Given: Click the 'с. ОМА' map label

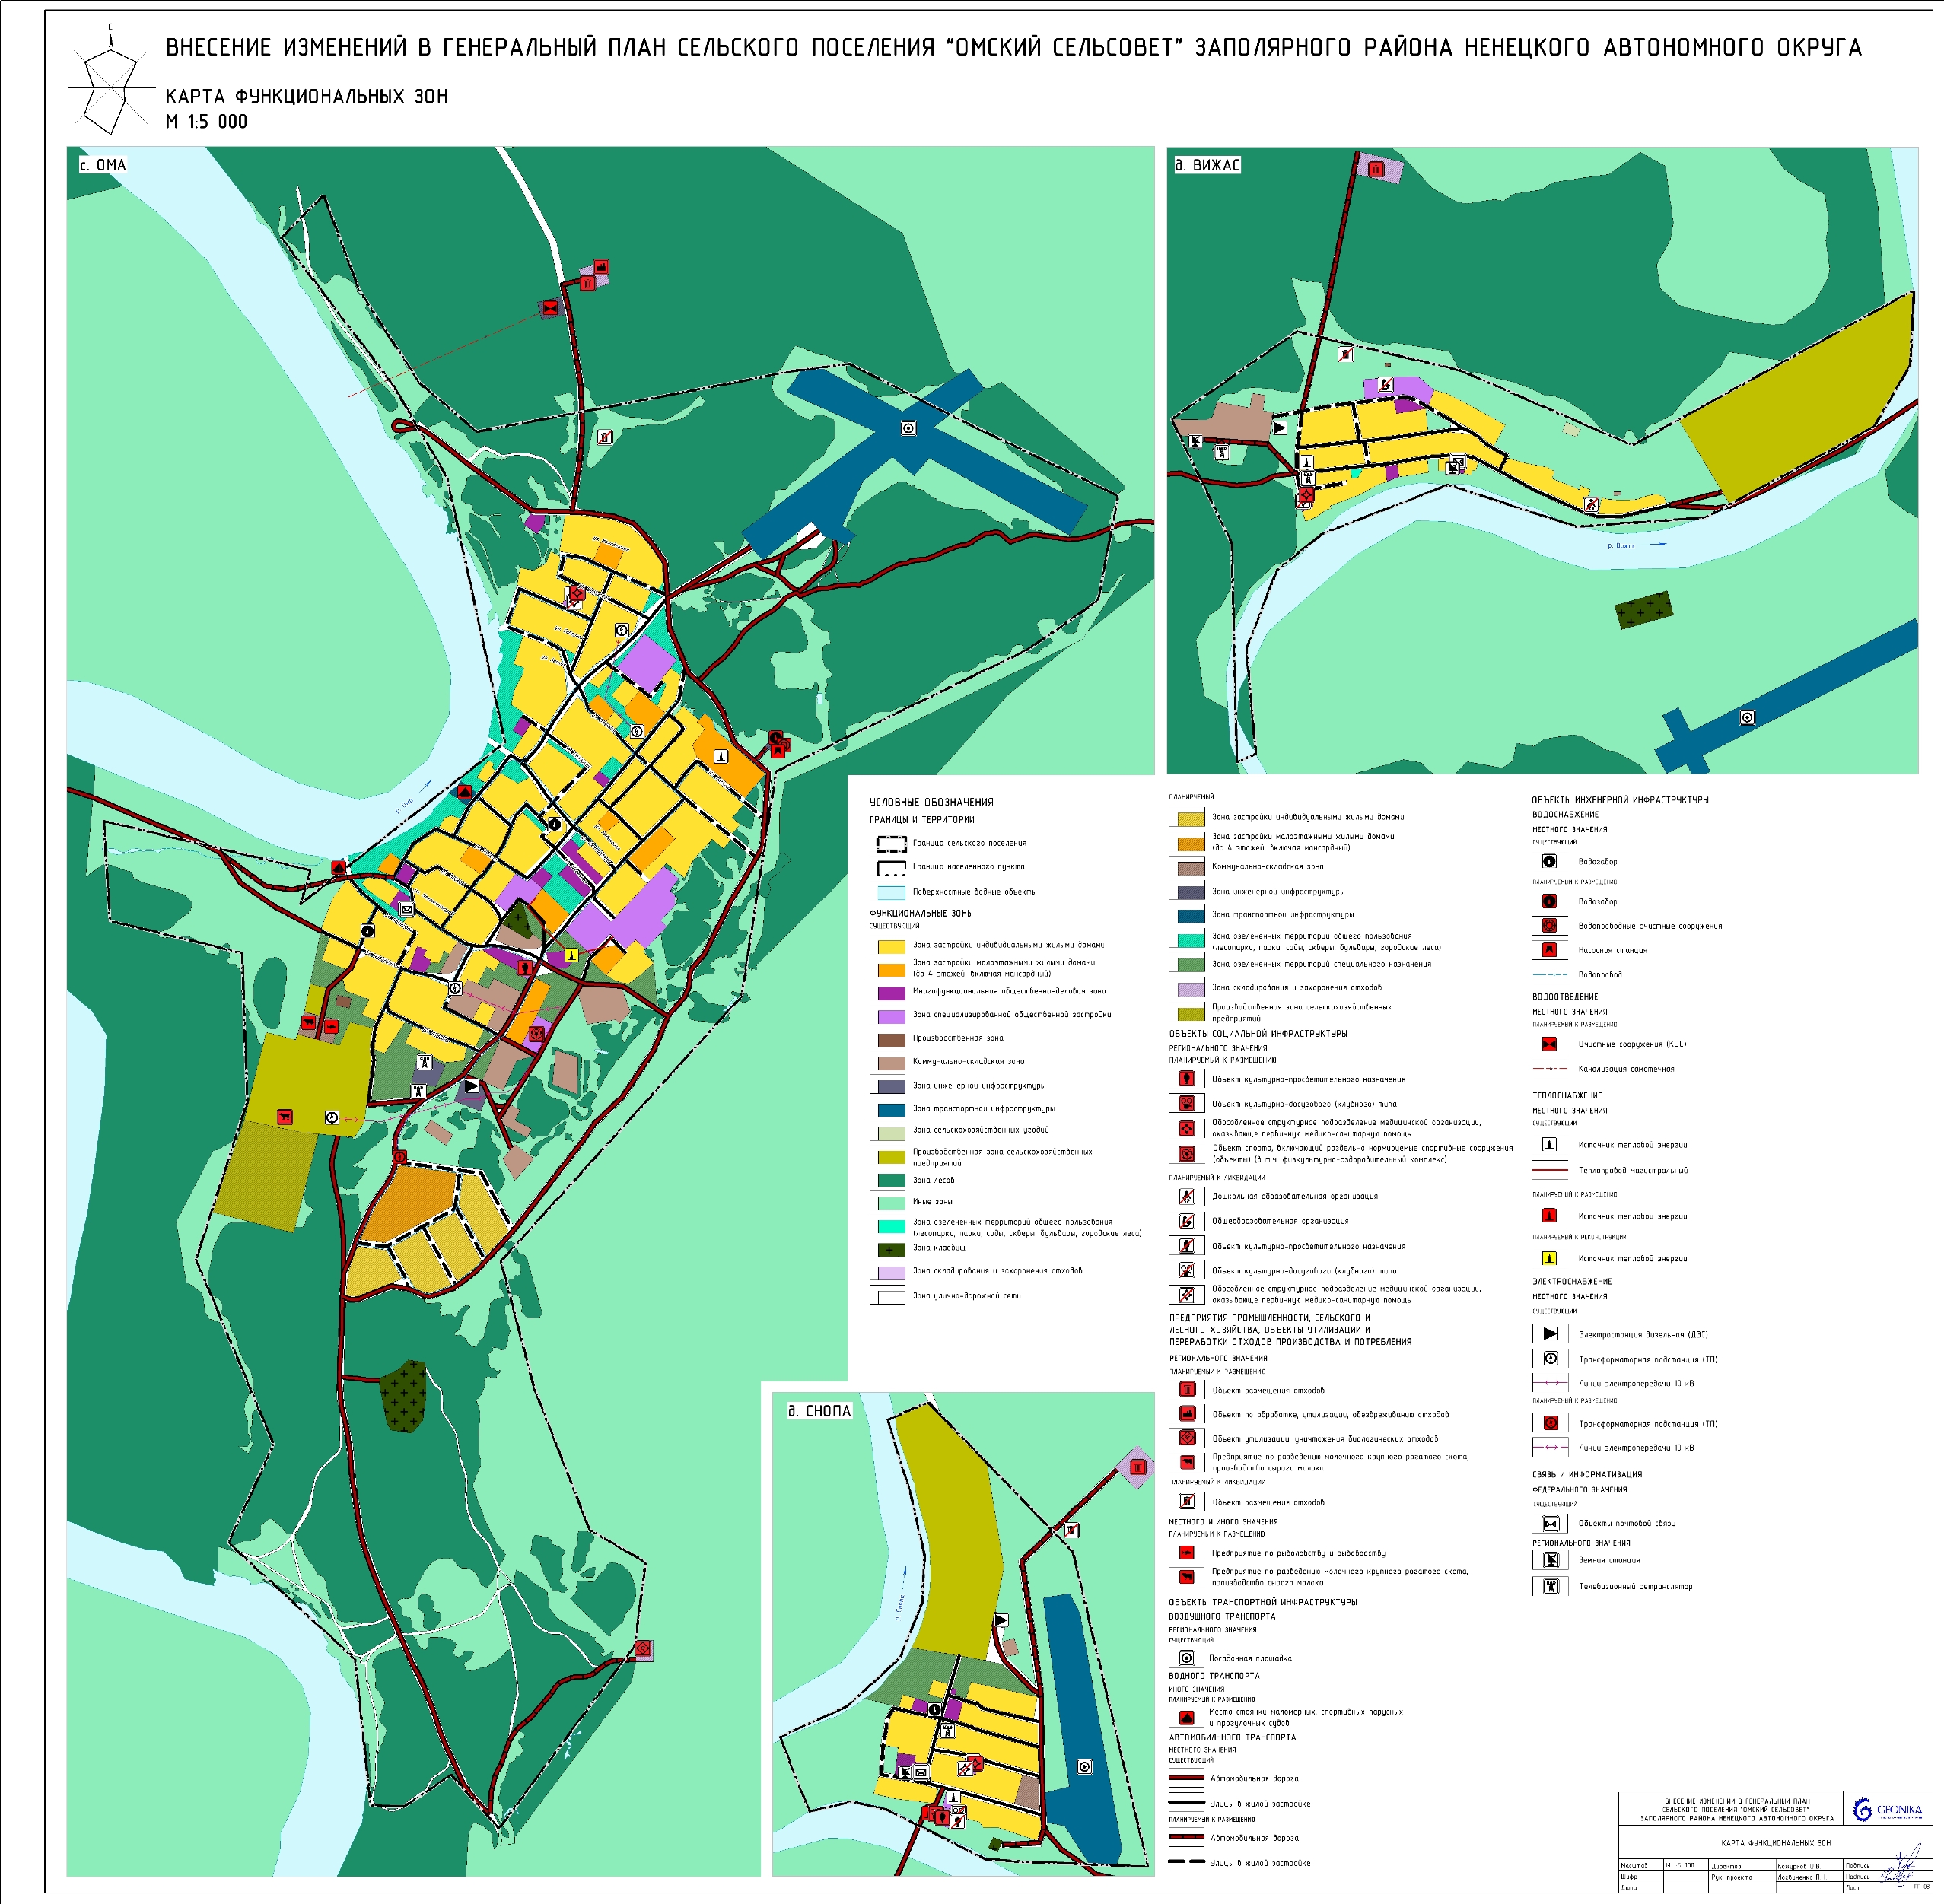Looking at the screenshot, I should pyautogui.click(x=103, y=165).
